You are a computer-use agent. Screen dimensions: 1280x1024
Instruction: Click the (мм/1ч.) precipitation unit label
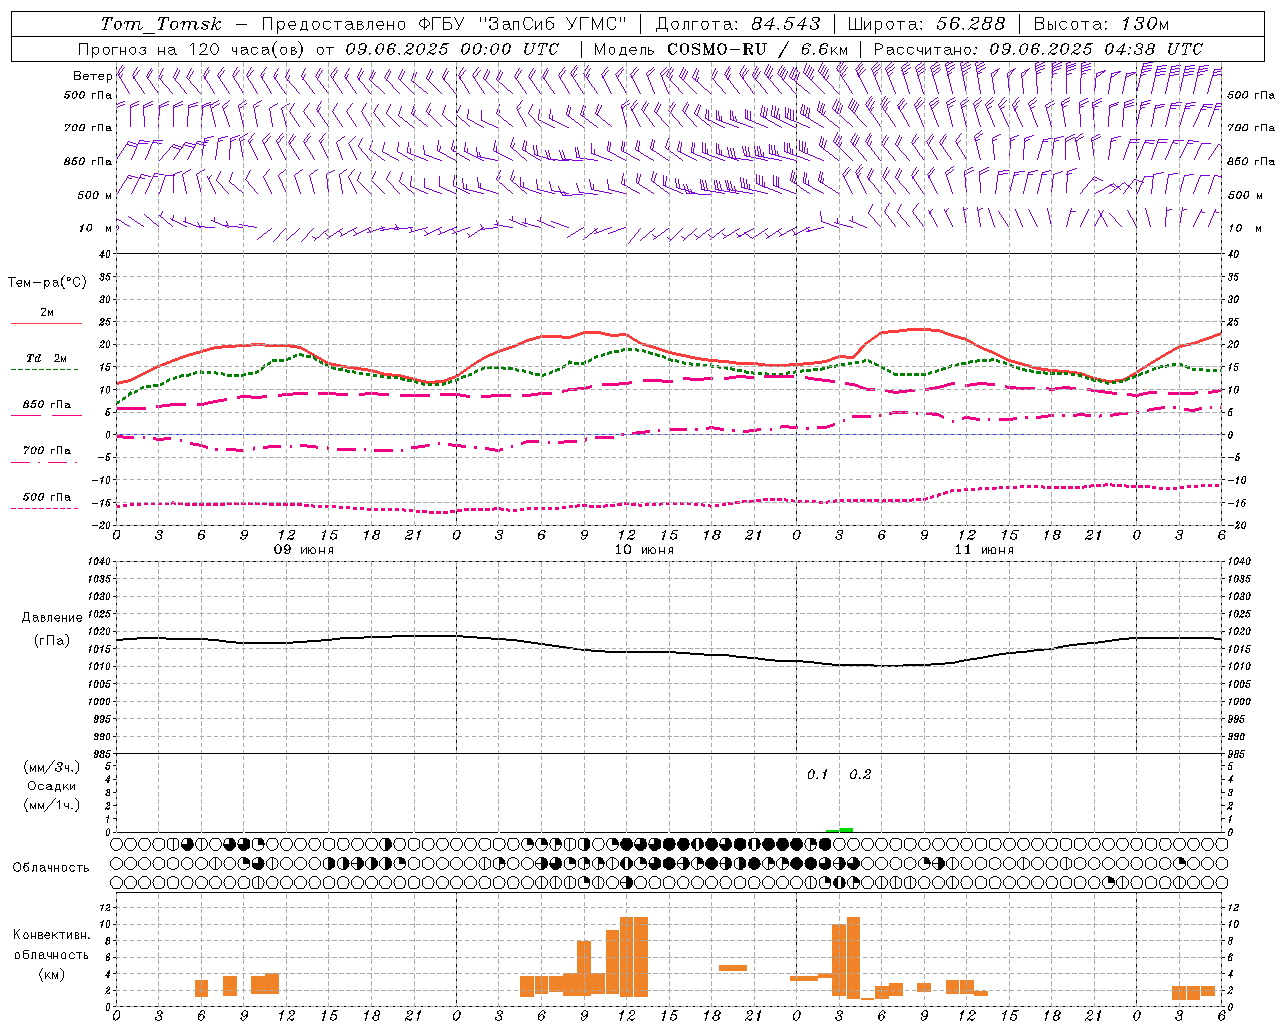tap(52, 805)
